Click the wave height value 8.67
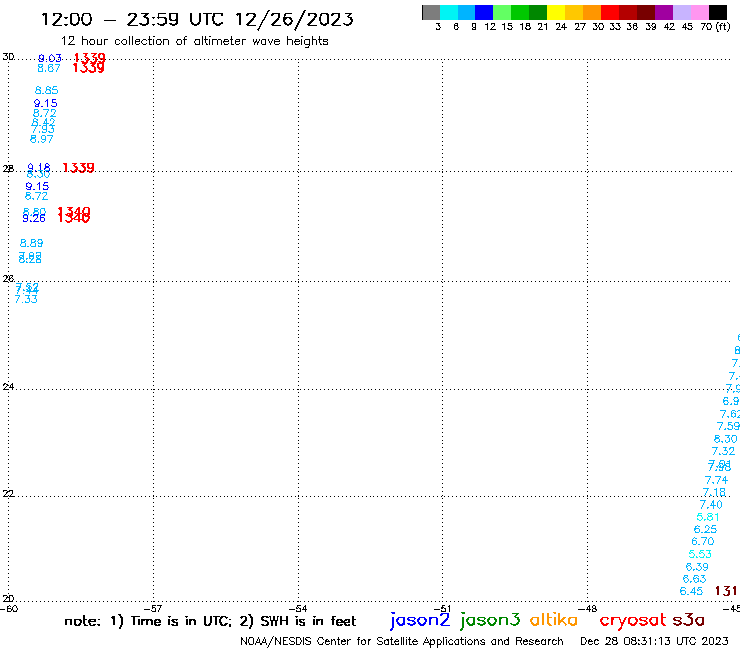 click(49, 68)
